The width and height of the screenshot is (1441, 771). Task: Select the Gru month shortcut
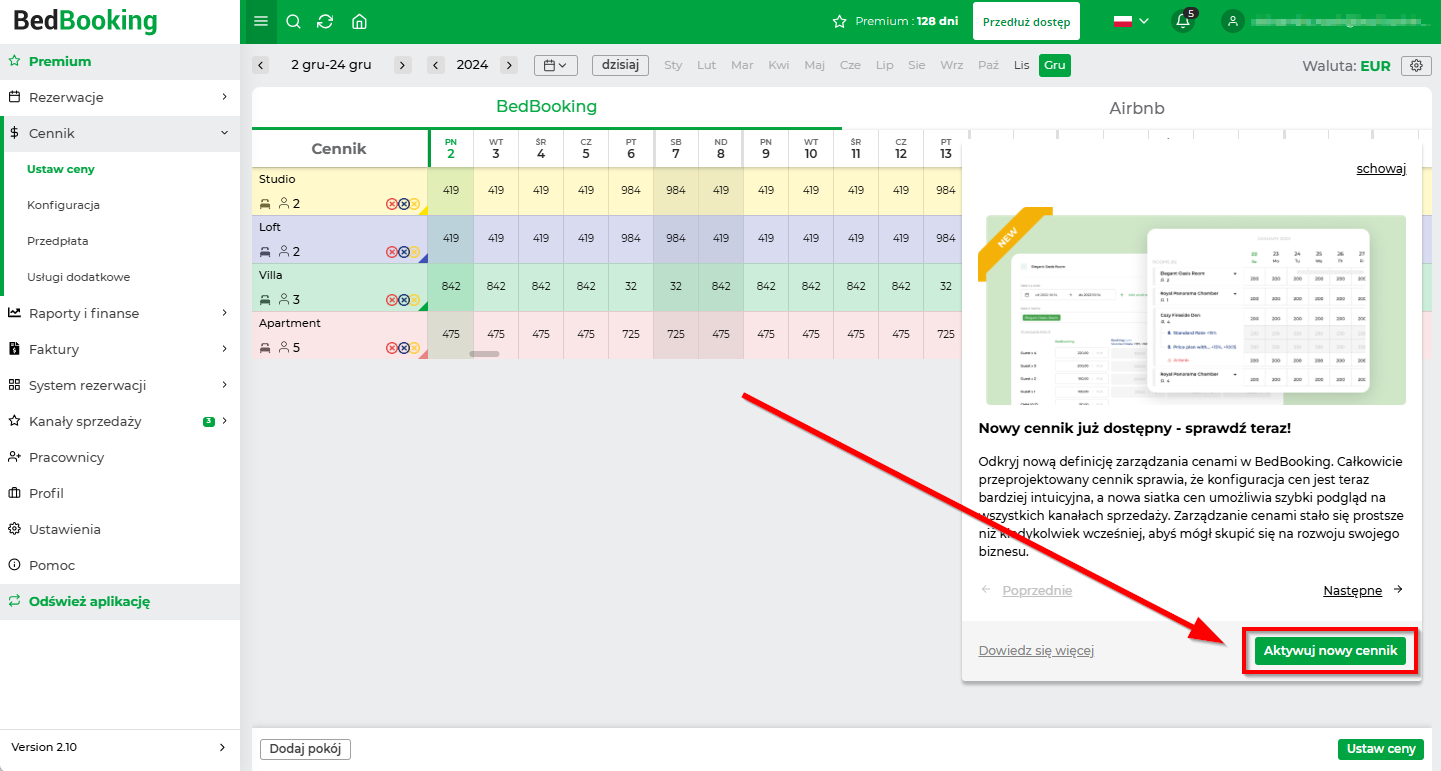(x=1054, y=65)
